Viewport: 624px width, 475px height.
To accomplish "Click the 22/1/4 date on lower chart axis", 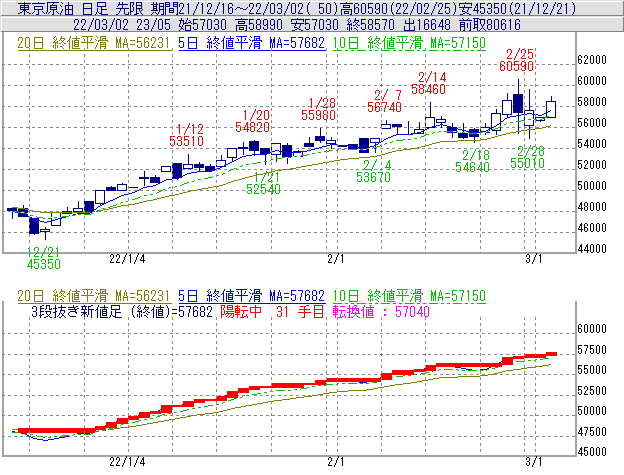I will 127,462.
